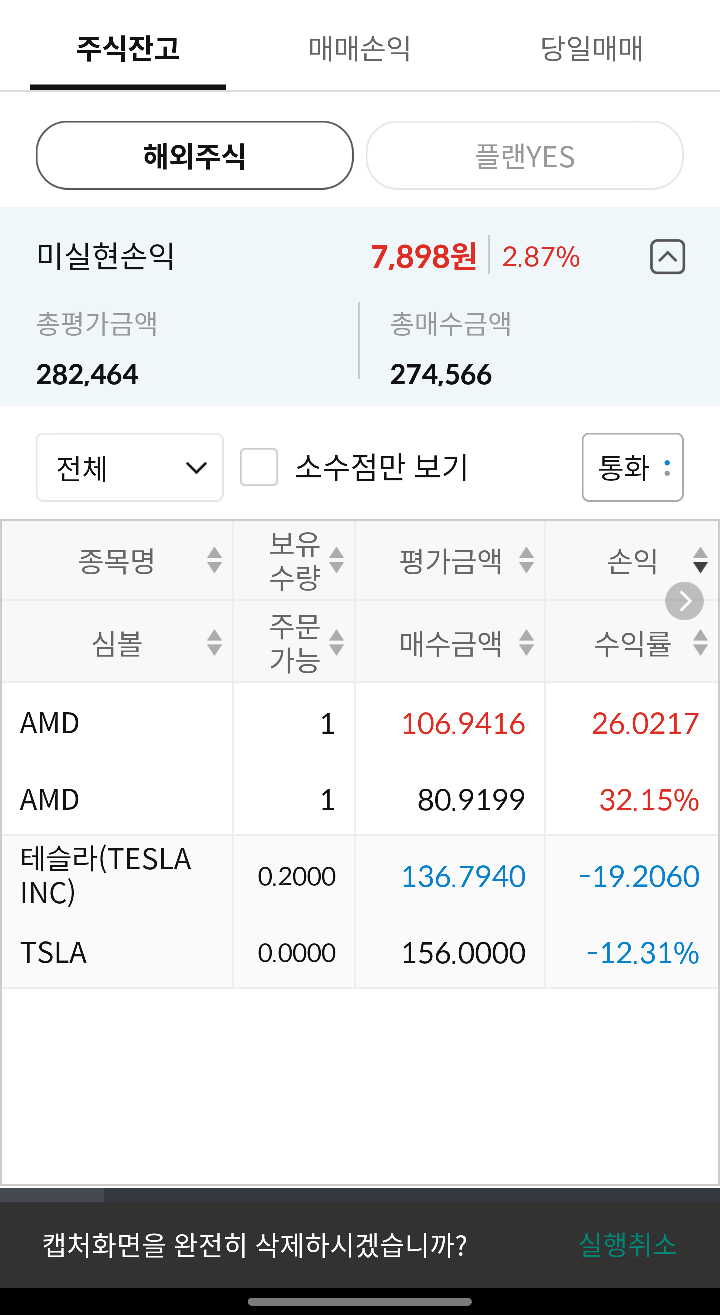Tap the AMD 손익 value 26.0217
This screenshot has height=1315, width=720.
(x=645, y=723)
